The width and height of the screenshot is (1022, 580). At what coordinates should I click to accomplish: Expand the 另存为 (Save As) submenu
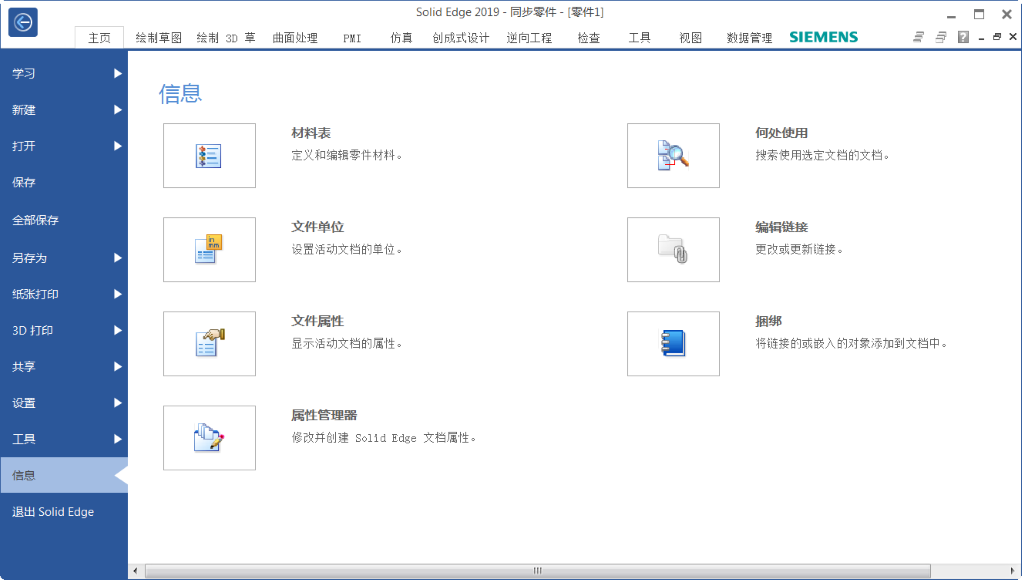tap(64, 258)
